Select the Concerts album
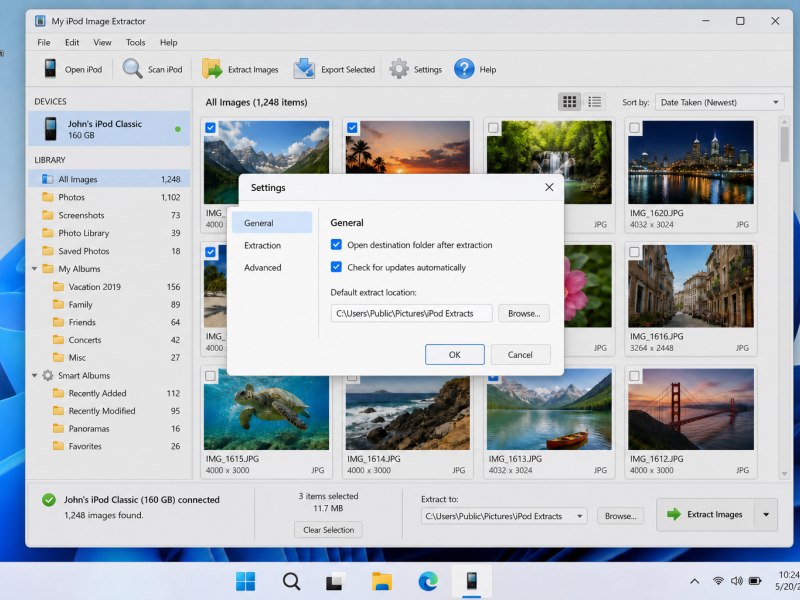 (109, 340)
